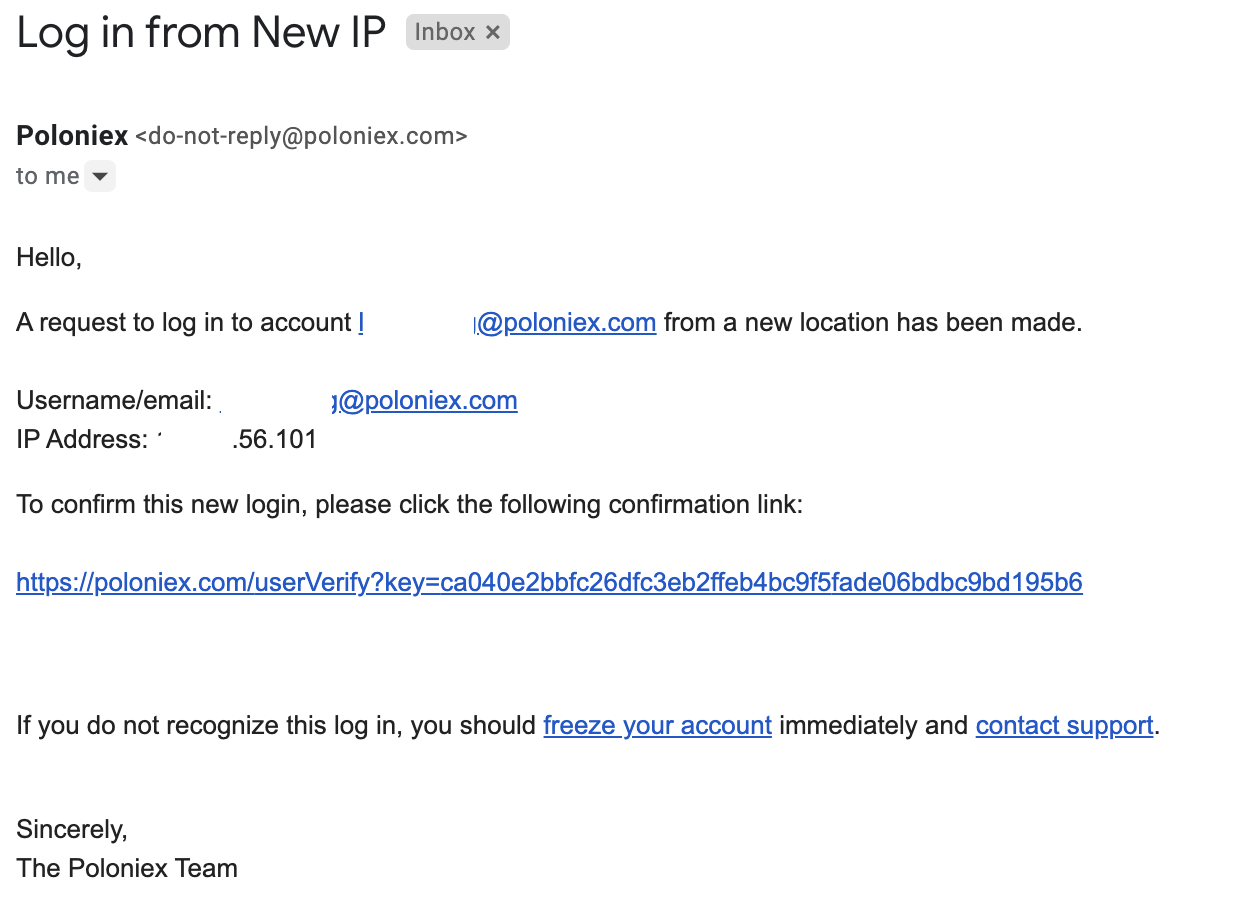Click the IP address ending .56.101
Screen dimensions: 1254x908
click(237, 439)
